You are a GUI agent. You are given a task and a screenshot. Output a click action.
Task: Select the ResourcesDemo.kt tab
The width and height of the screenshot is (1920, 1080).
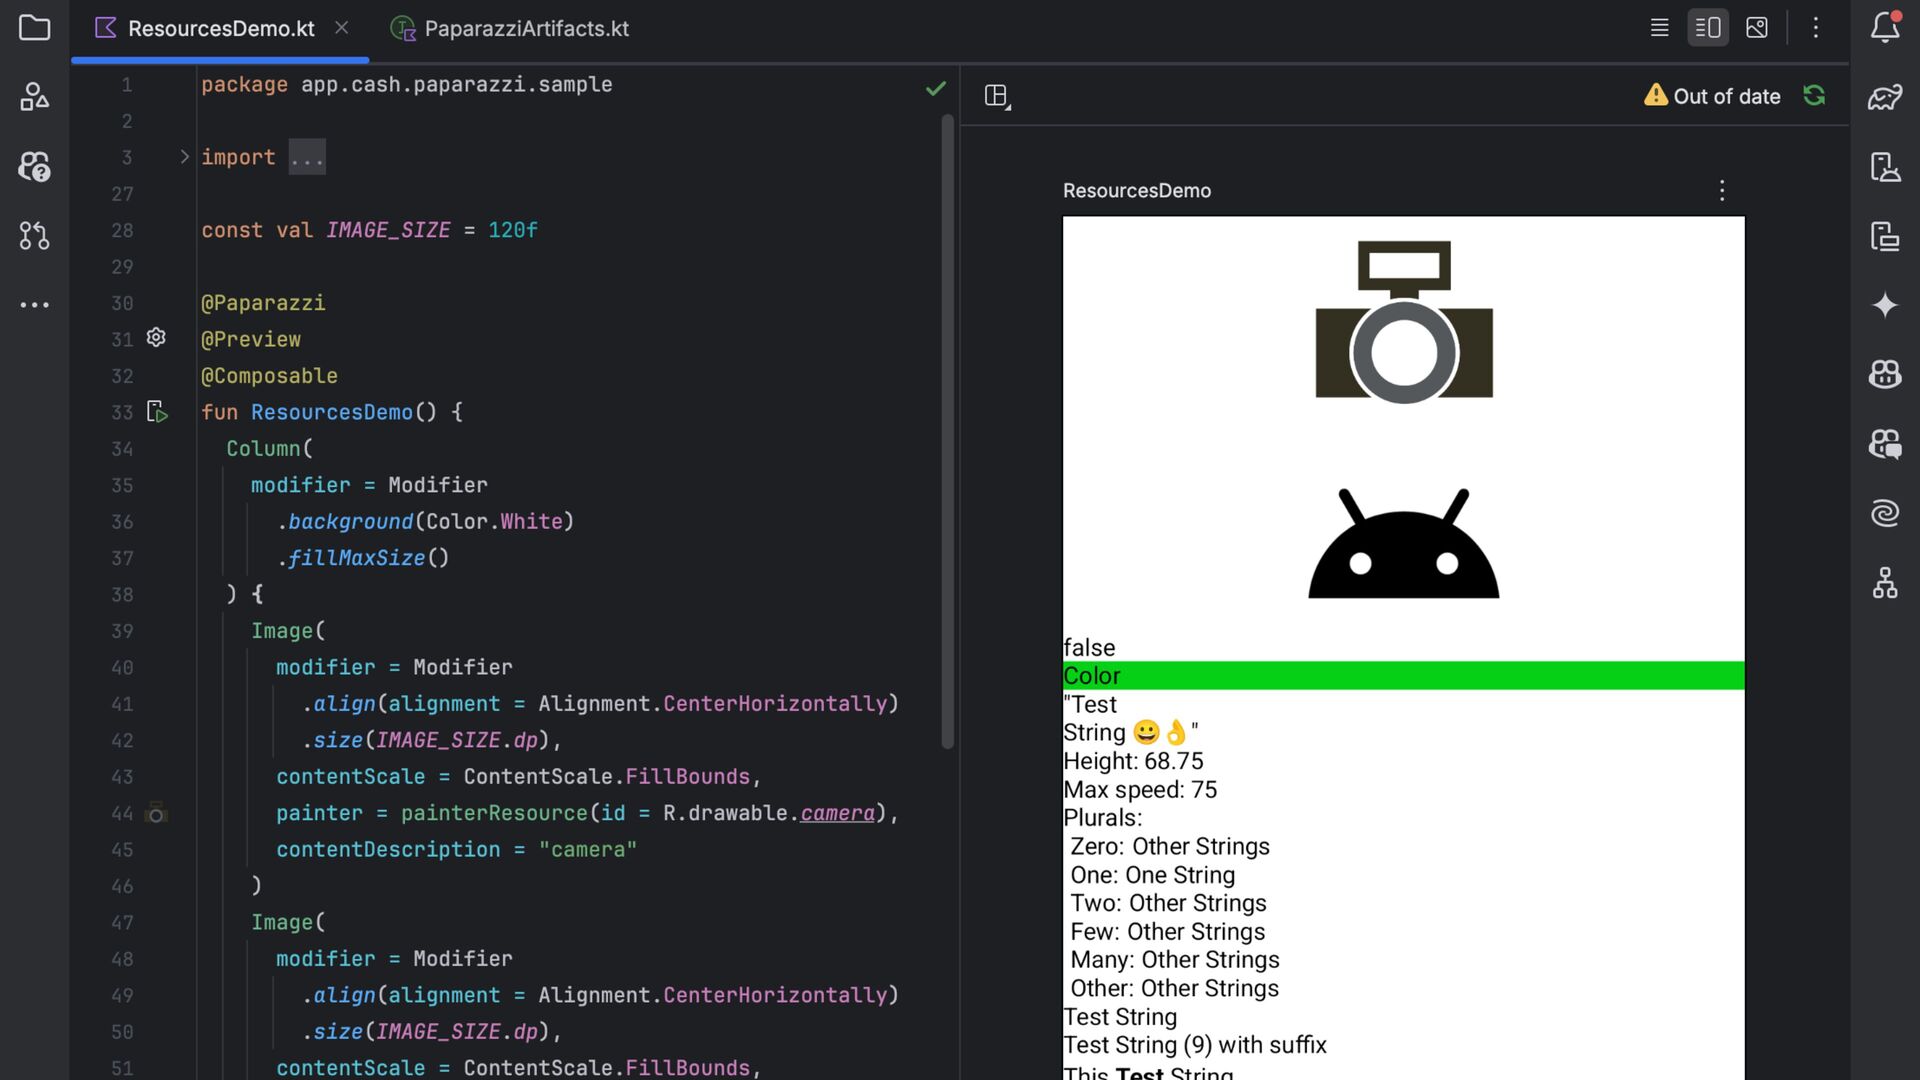point(221,28)
